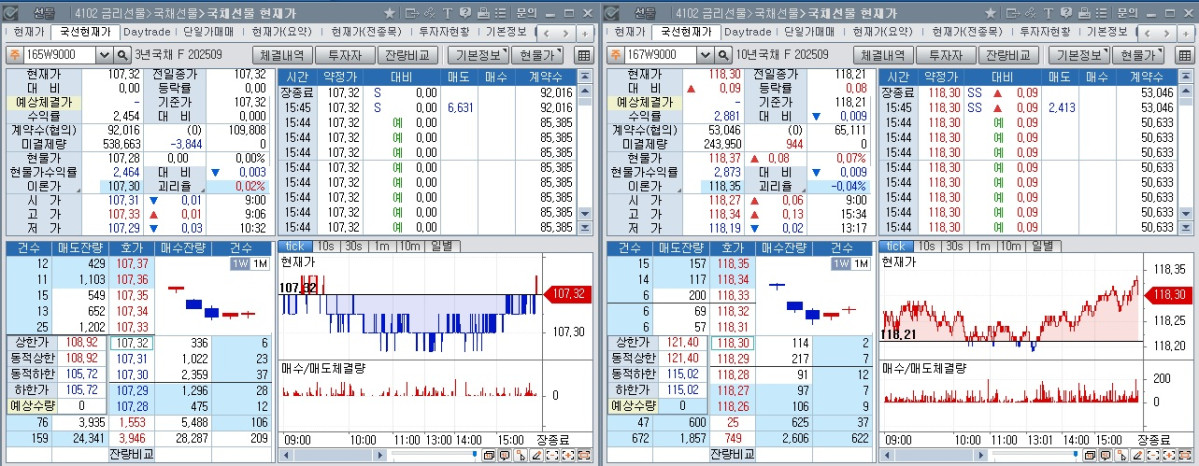Click the grid layout icon in right window

[x=1184, y=55]
